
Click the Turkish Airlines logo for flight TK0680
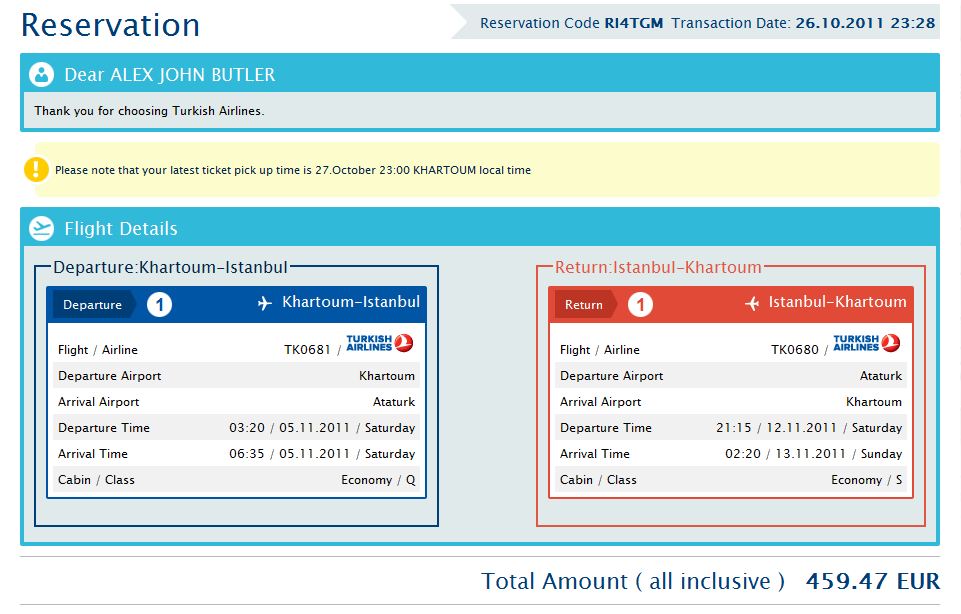867,343
